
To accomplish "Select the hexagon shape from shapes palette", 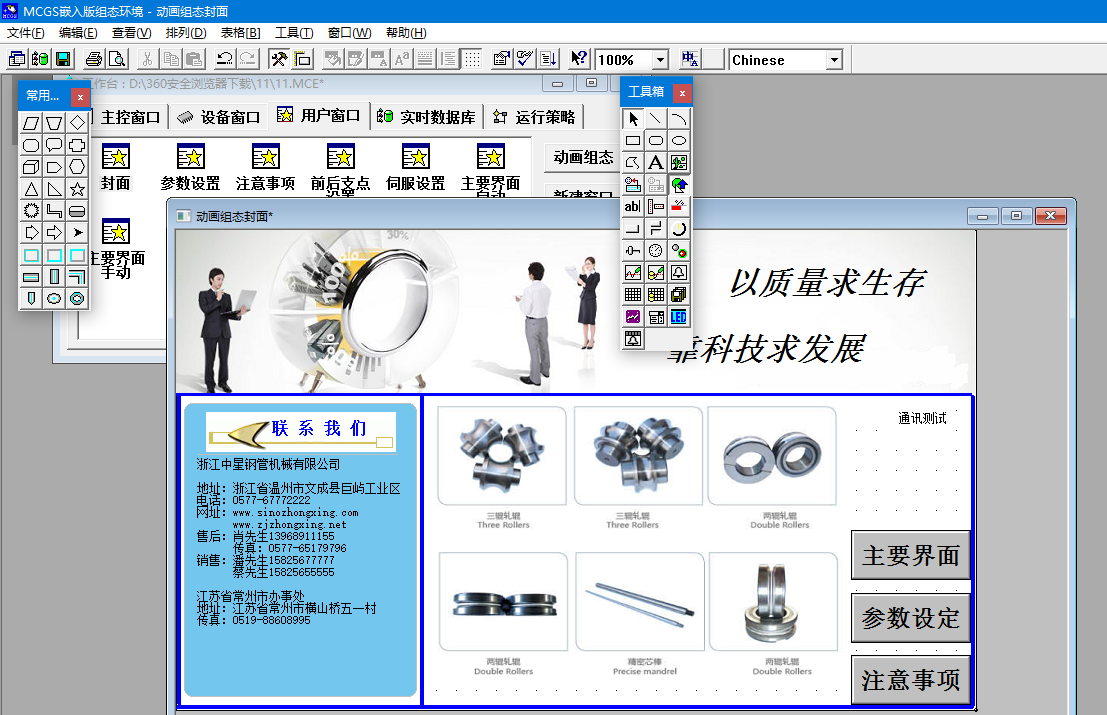I will (77, 166).
